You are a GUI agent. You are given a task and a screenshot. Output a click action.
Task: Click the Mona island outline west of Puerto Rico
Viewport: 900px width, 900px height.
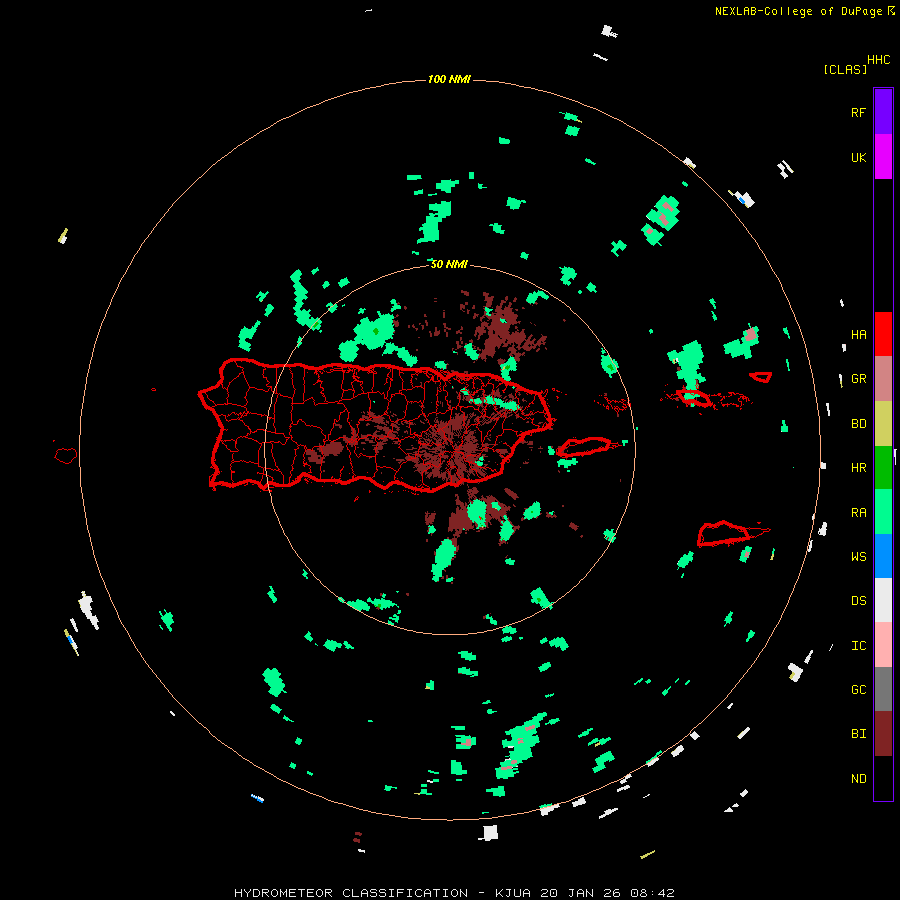pos(65,455)
